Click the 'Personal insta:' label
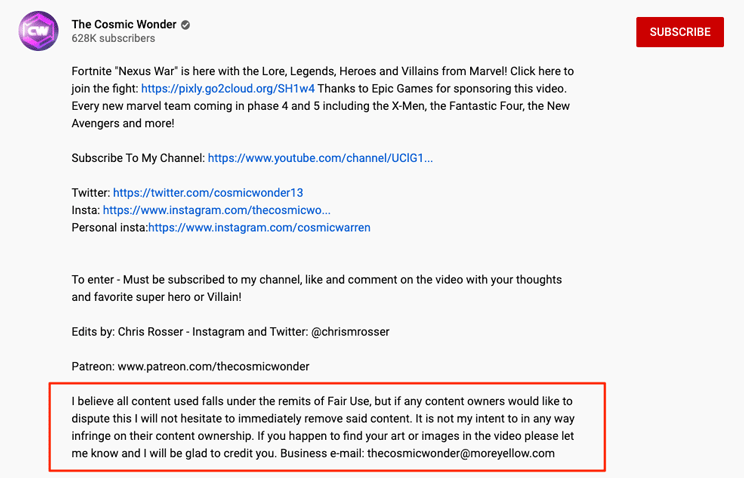 [x=110, y=227]
